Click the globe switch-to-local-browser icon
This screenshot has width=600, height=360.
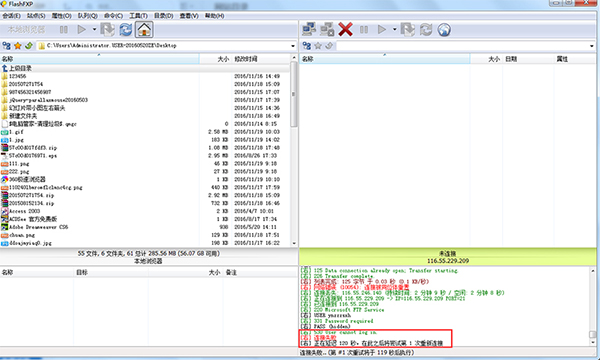click(444, 29)
